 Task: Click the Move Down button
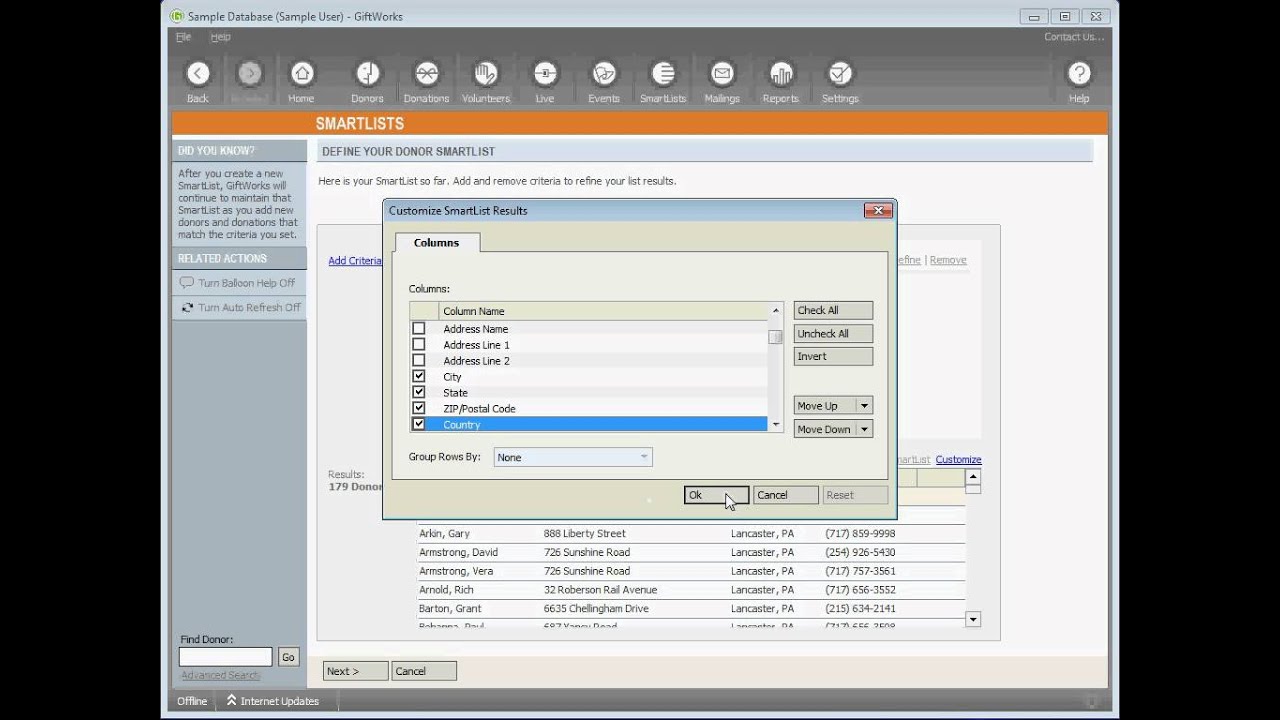(825, 429)
